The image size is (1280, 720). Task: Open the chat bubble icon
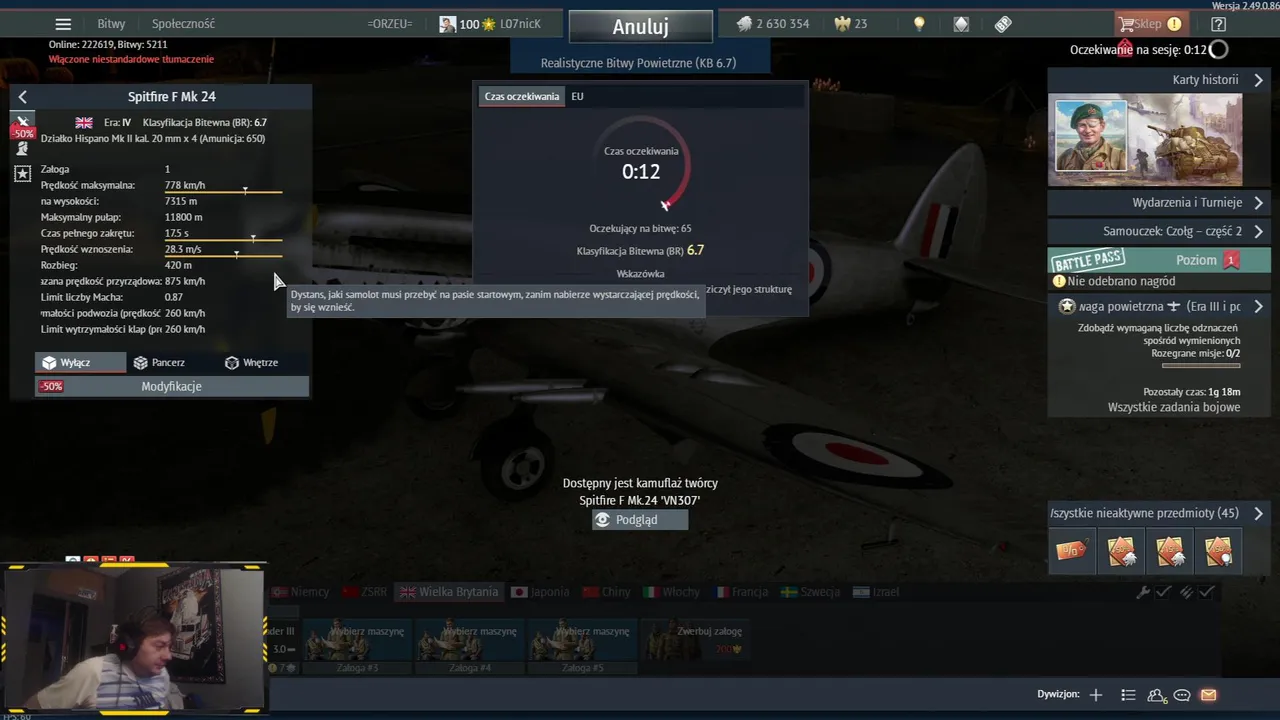1182,695
